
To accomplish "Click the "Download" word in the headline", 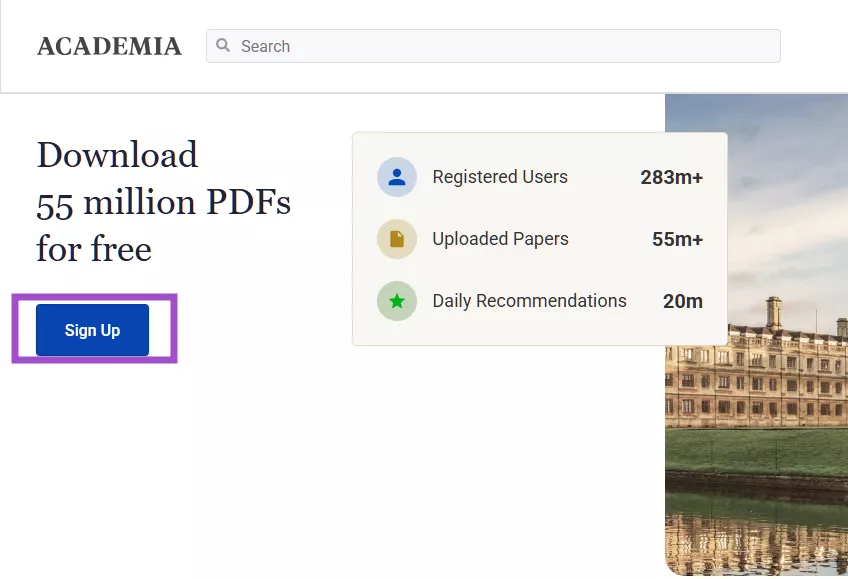I will (117, 155).
